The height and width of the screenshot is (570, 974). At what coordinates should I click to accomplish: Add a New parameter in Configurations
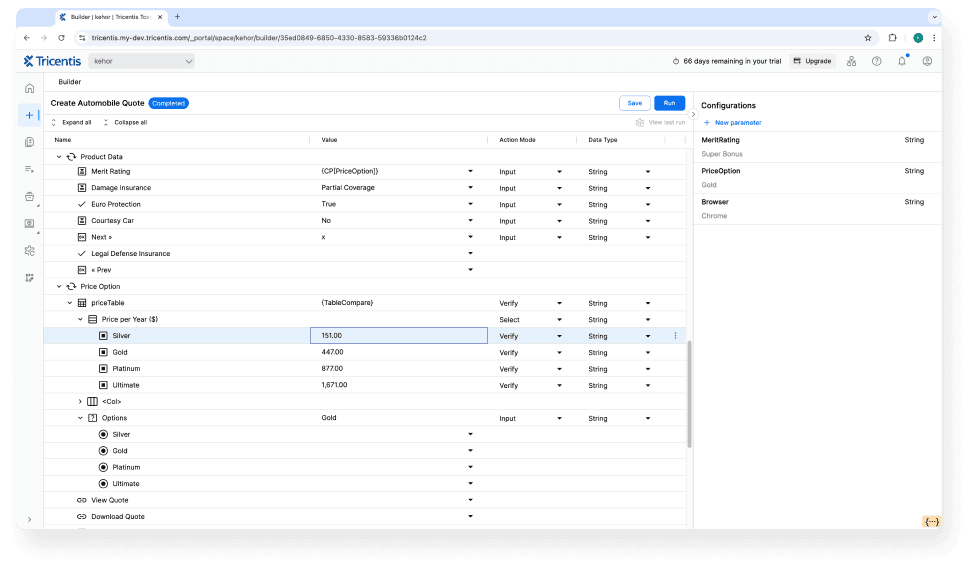pos(732,123)
